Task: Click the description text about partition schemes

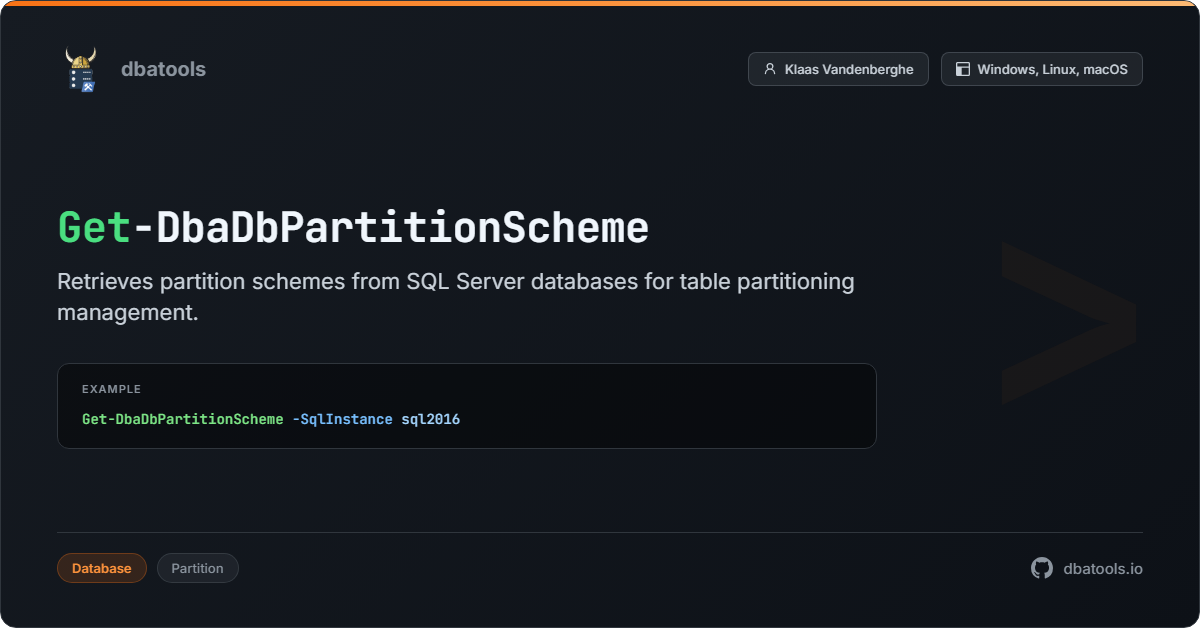Action: [456, 296]
